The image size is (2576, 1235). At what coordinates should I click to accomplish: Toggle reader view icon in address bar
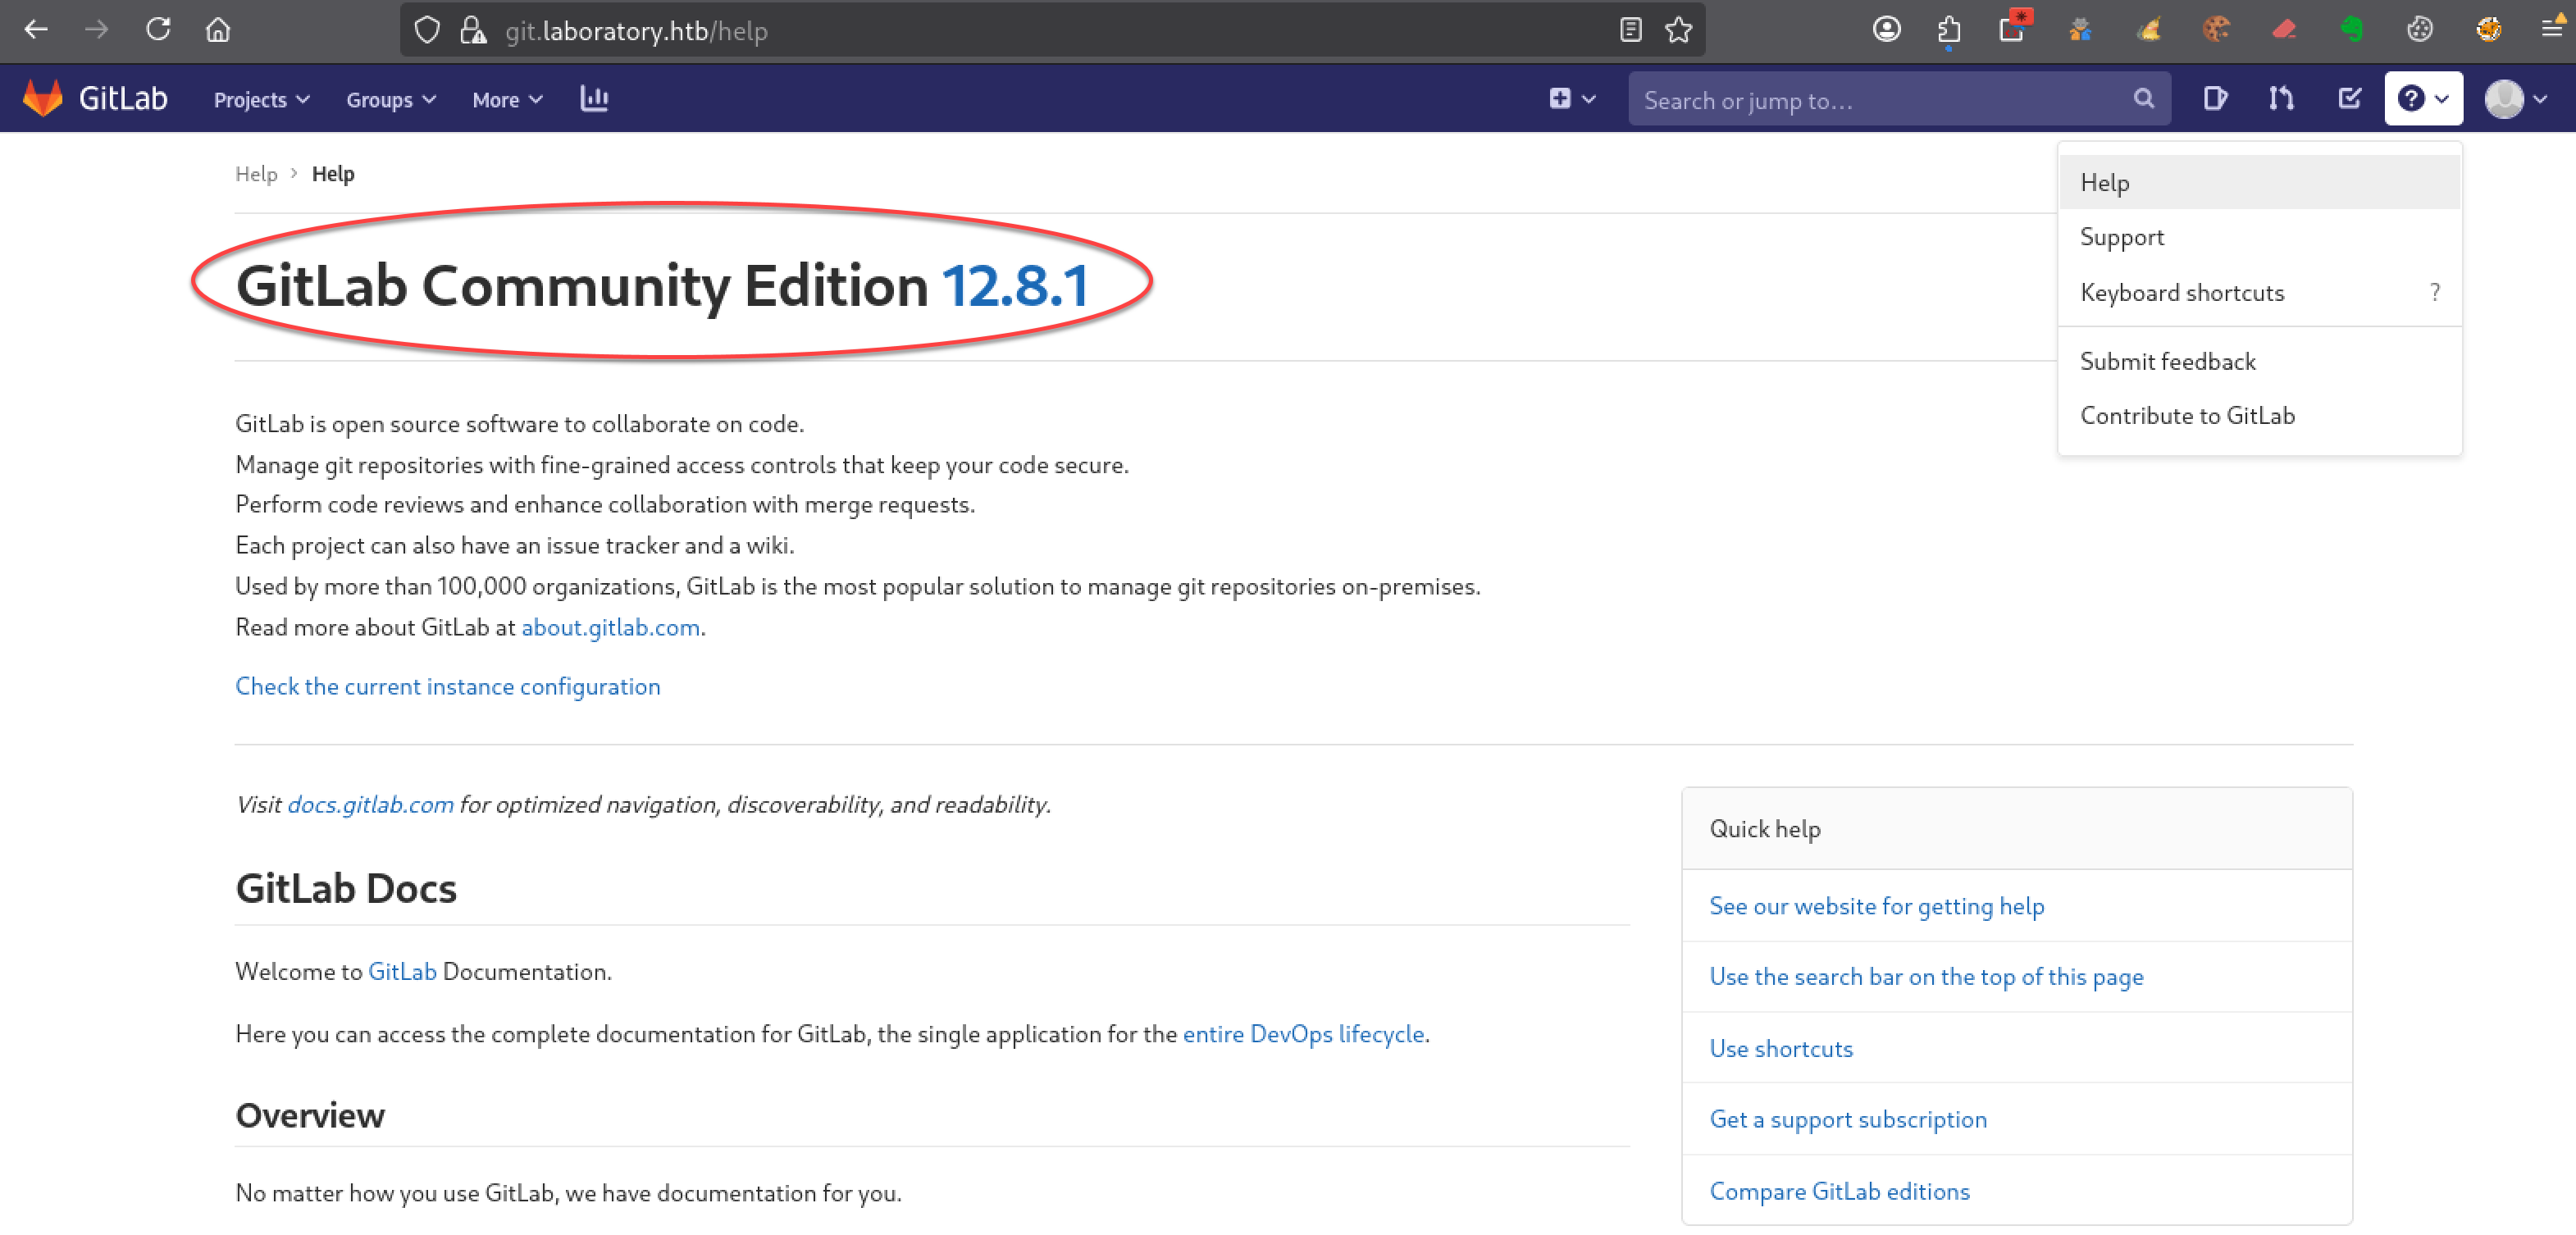(1630, 30)
